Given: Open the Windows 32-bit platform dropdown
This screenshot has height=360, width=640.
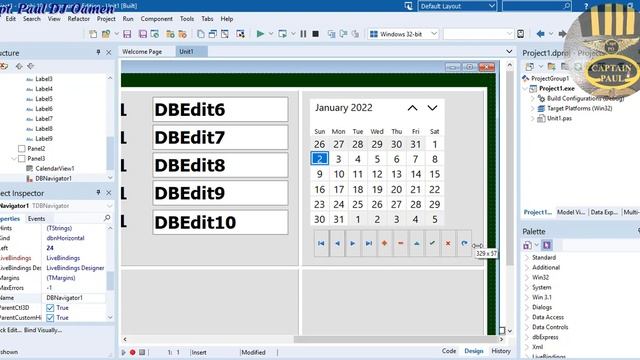Looking at the screenshot, I should 434,34.
